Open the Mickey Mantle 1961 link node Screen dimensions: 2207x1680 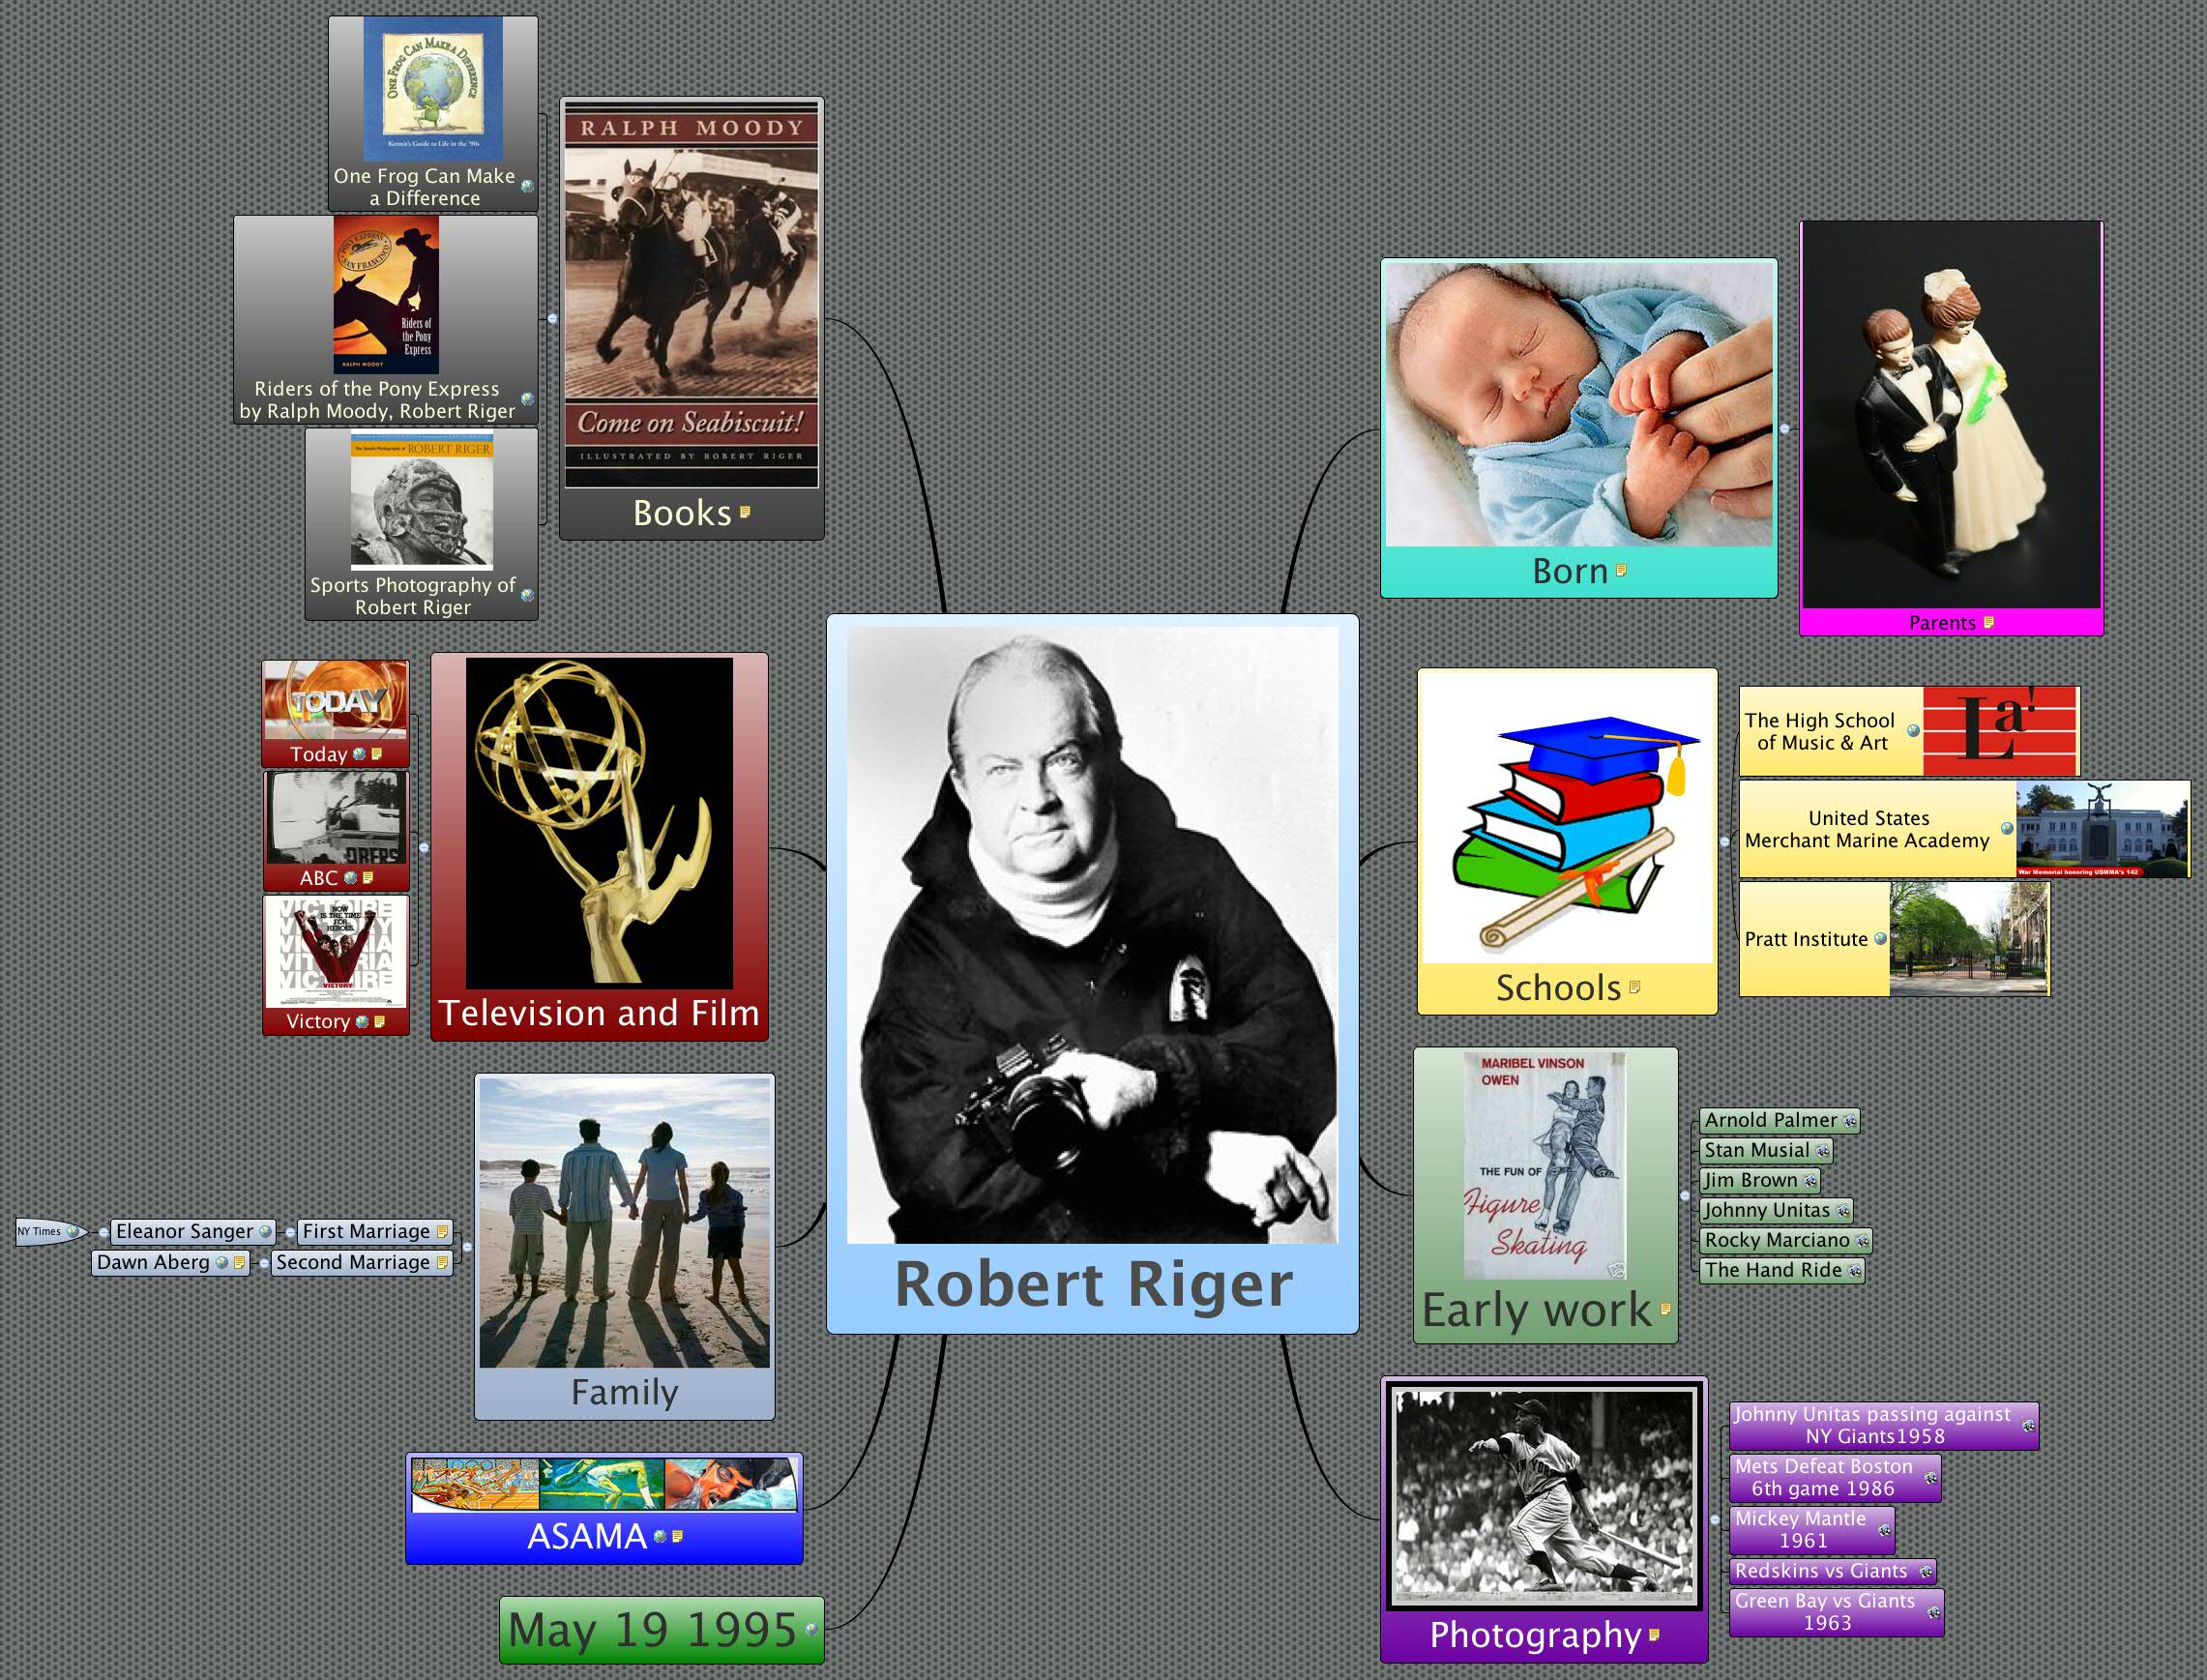point(1806,1529)
